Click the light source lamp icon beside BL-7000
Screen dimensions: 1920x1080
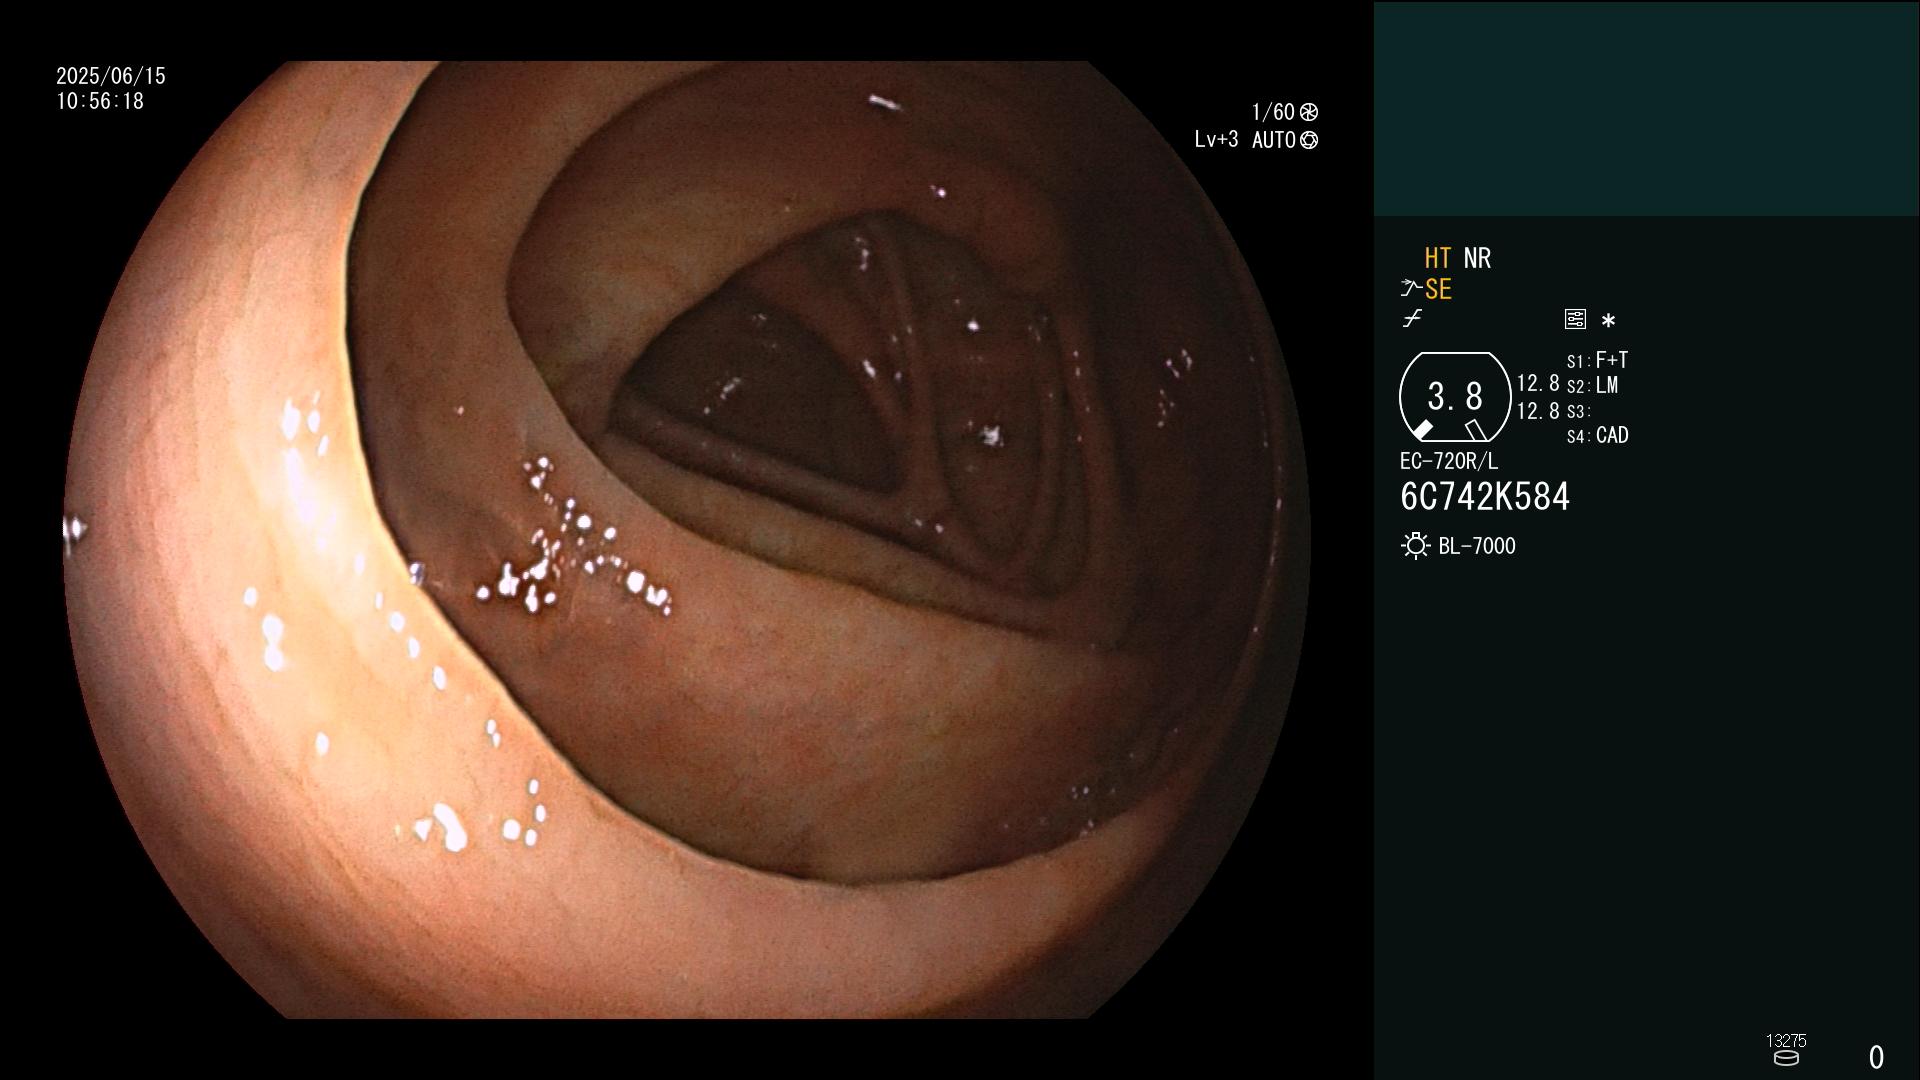(x=1415, y=546)
